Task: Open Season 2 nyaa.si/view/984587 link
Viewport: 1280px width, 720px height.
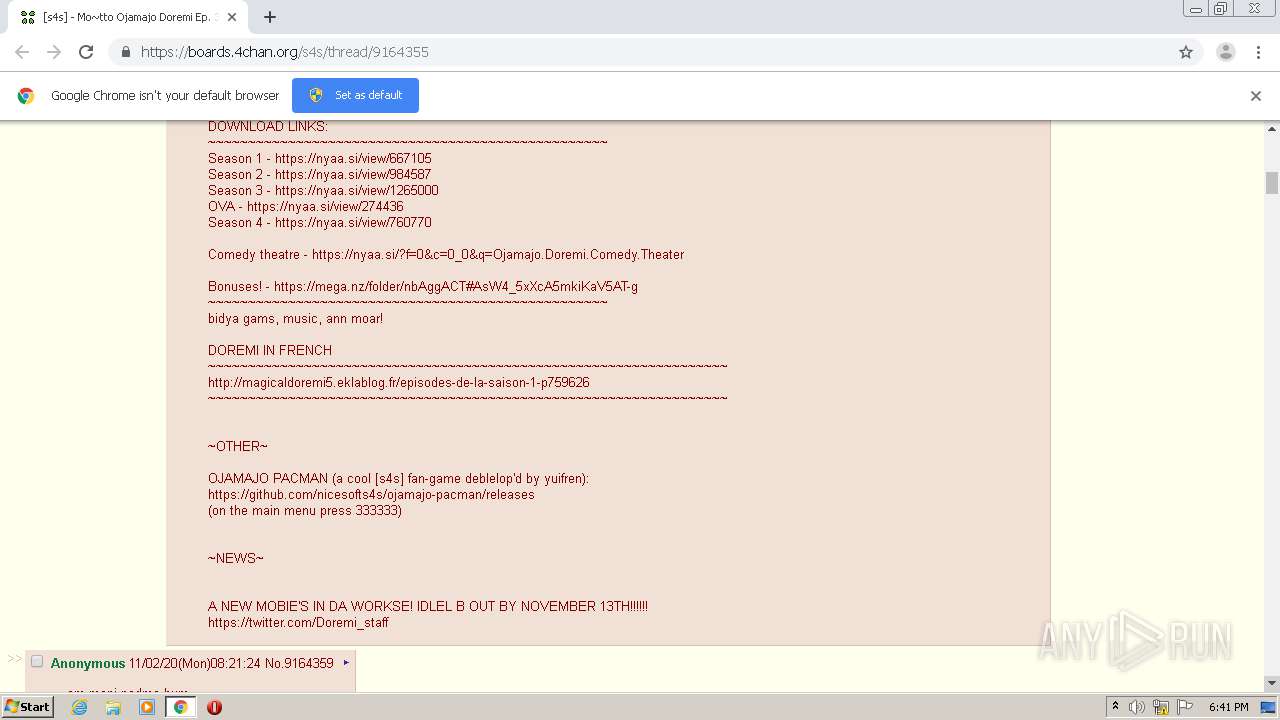Action: [x=353, y=174]
